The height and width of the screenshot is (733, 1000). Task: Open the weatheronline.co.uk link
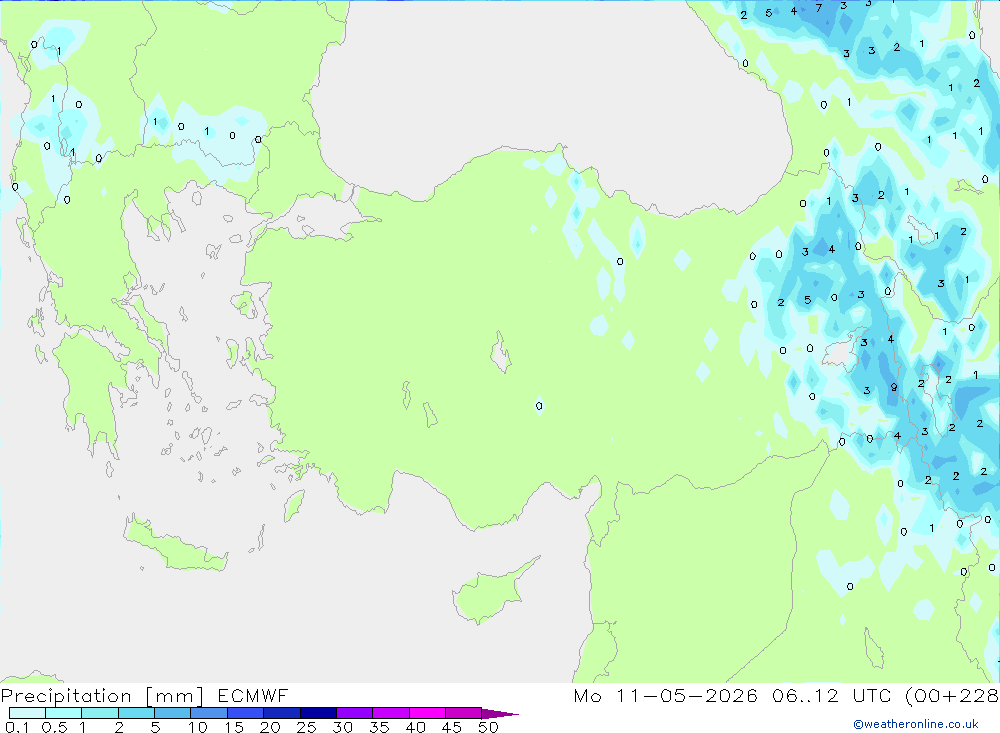point(916,723)
